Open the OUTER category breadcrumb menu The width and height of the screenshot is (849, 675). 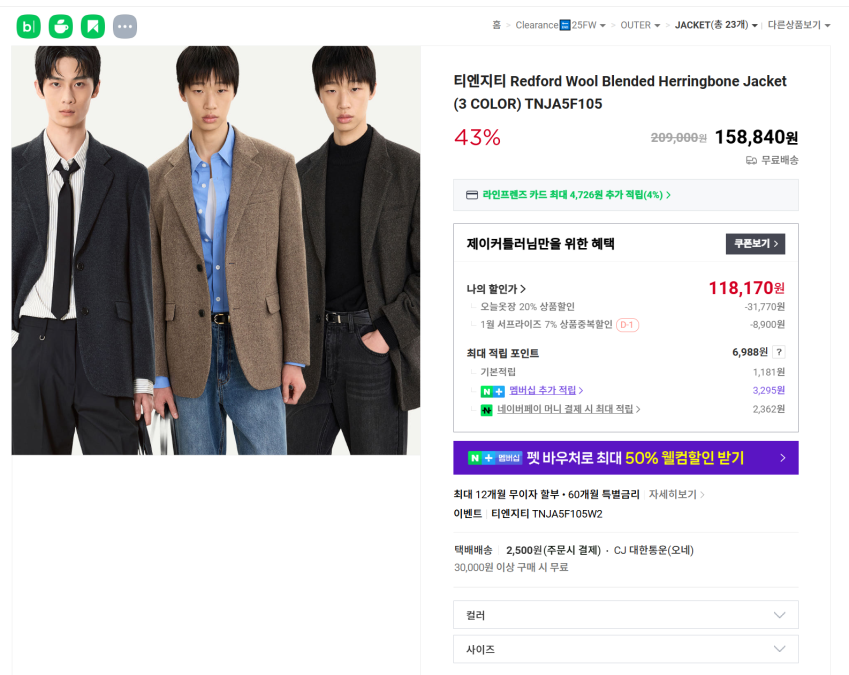click(640, 25)
